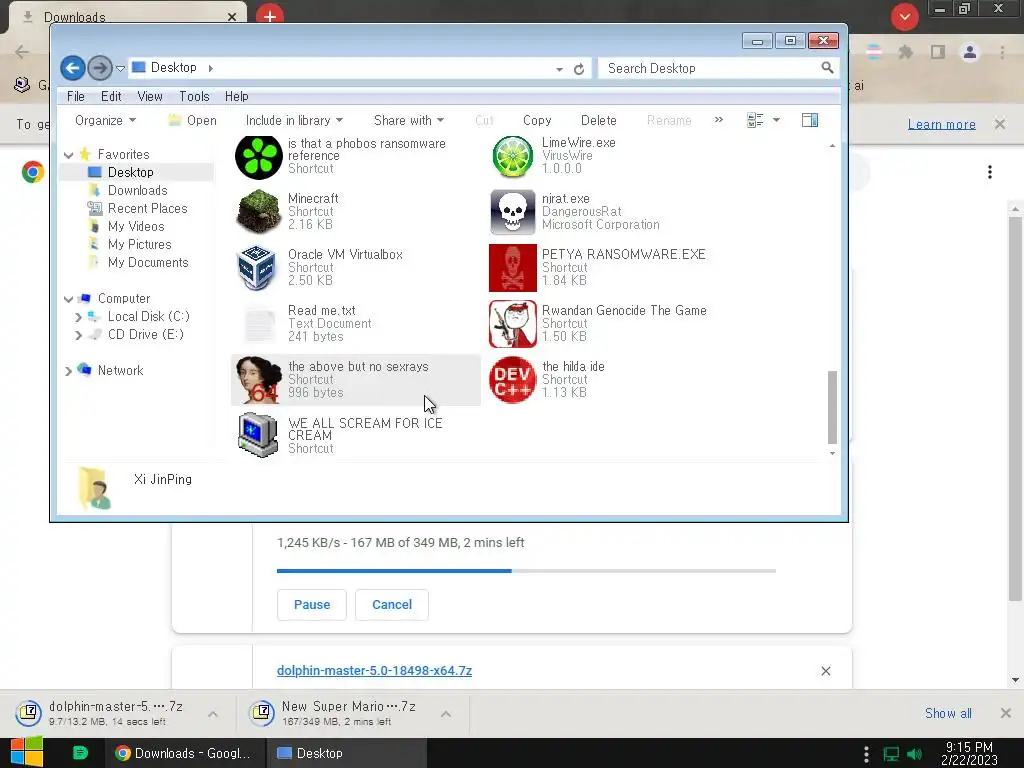This screenshot has height=768, width=1024.
Task: Select the LimeWire.exe lime icon
Action: [x=513, y=157]
